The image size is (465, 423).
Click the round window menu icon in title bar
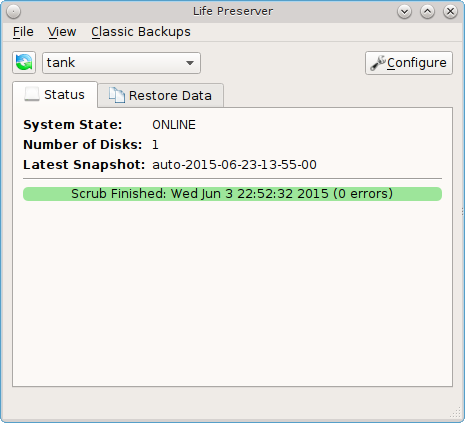pyautogui.click(x=13, y=12)
